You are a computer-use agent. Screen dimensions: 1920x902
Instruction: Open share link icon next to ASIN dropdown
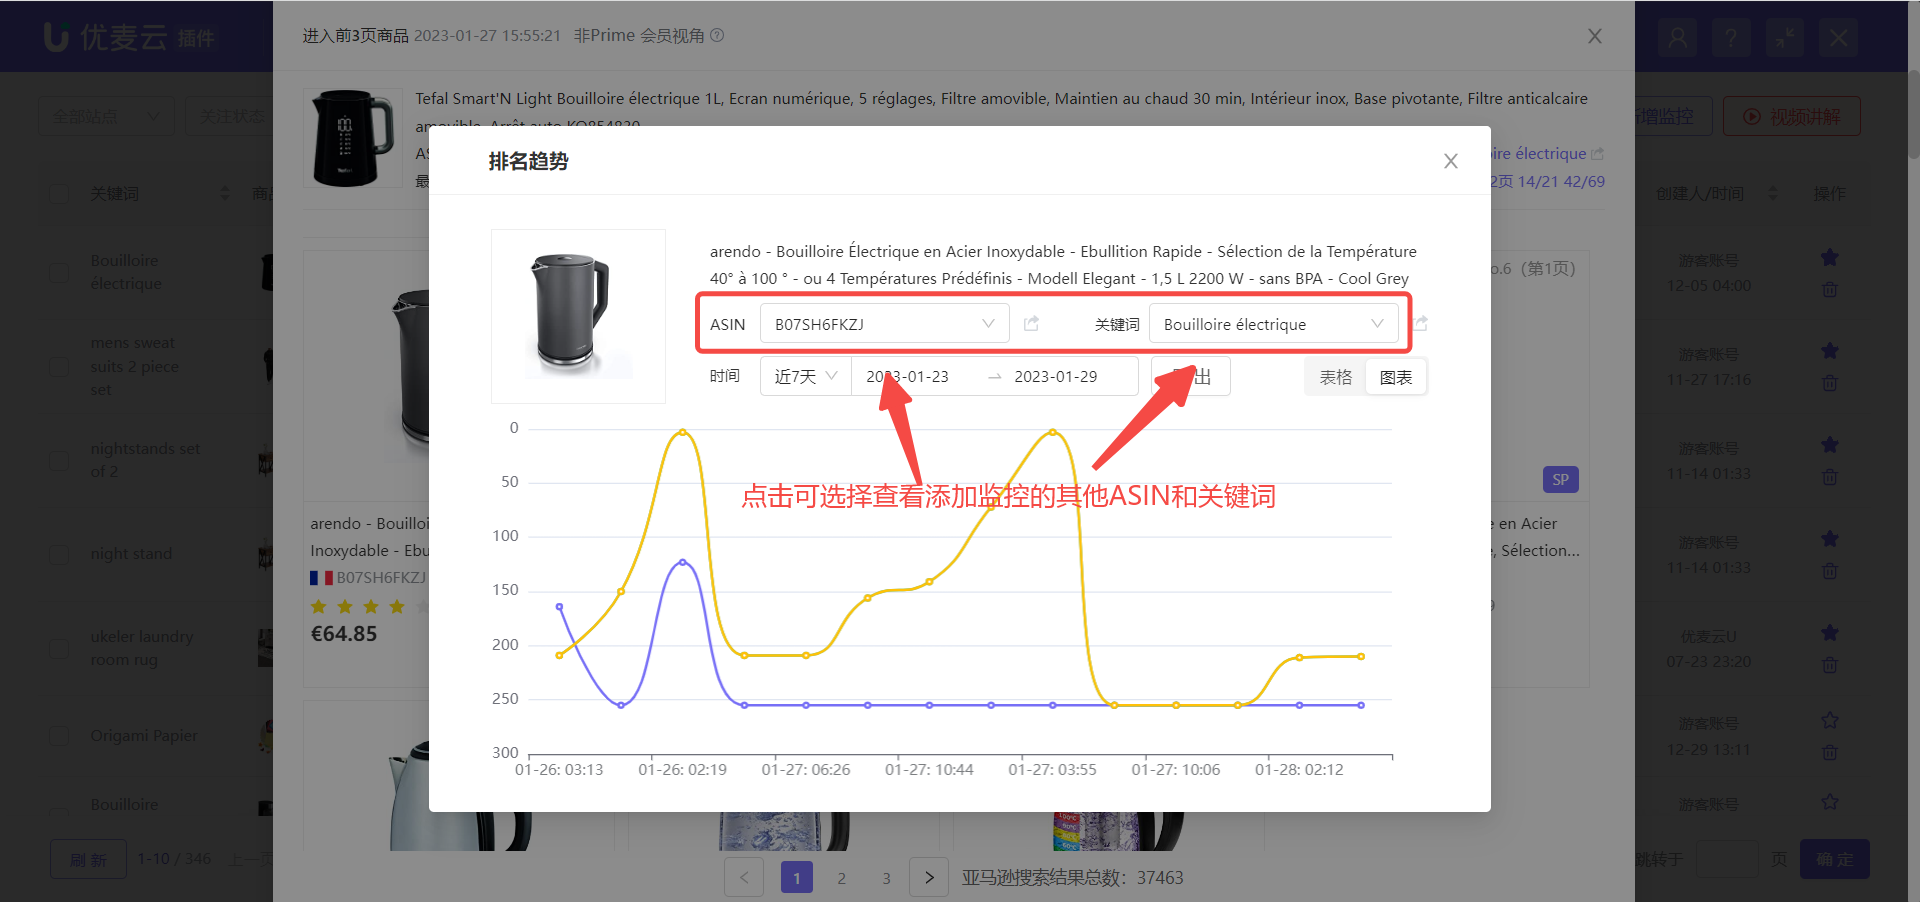1031,323
